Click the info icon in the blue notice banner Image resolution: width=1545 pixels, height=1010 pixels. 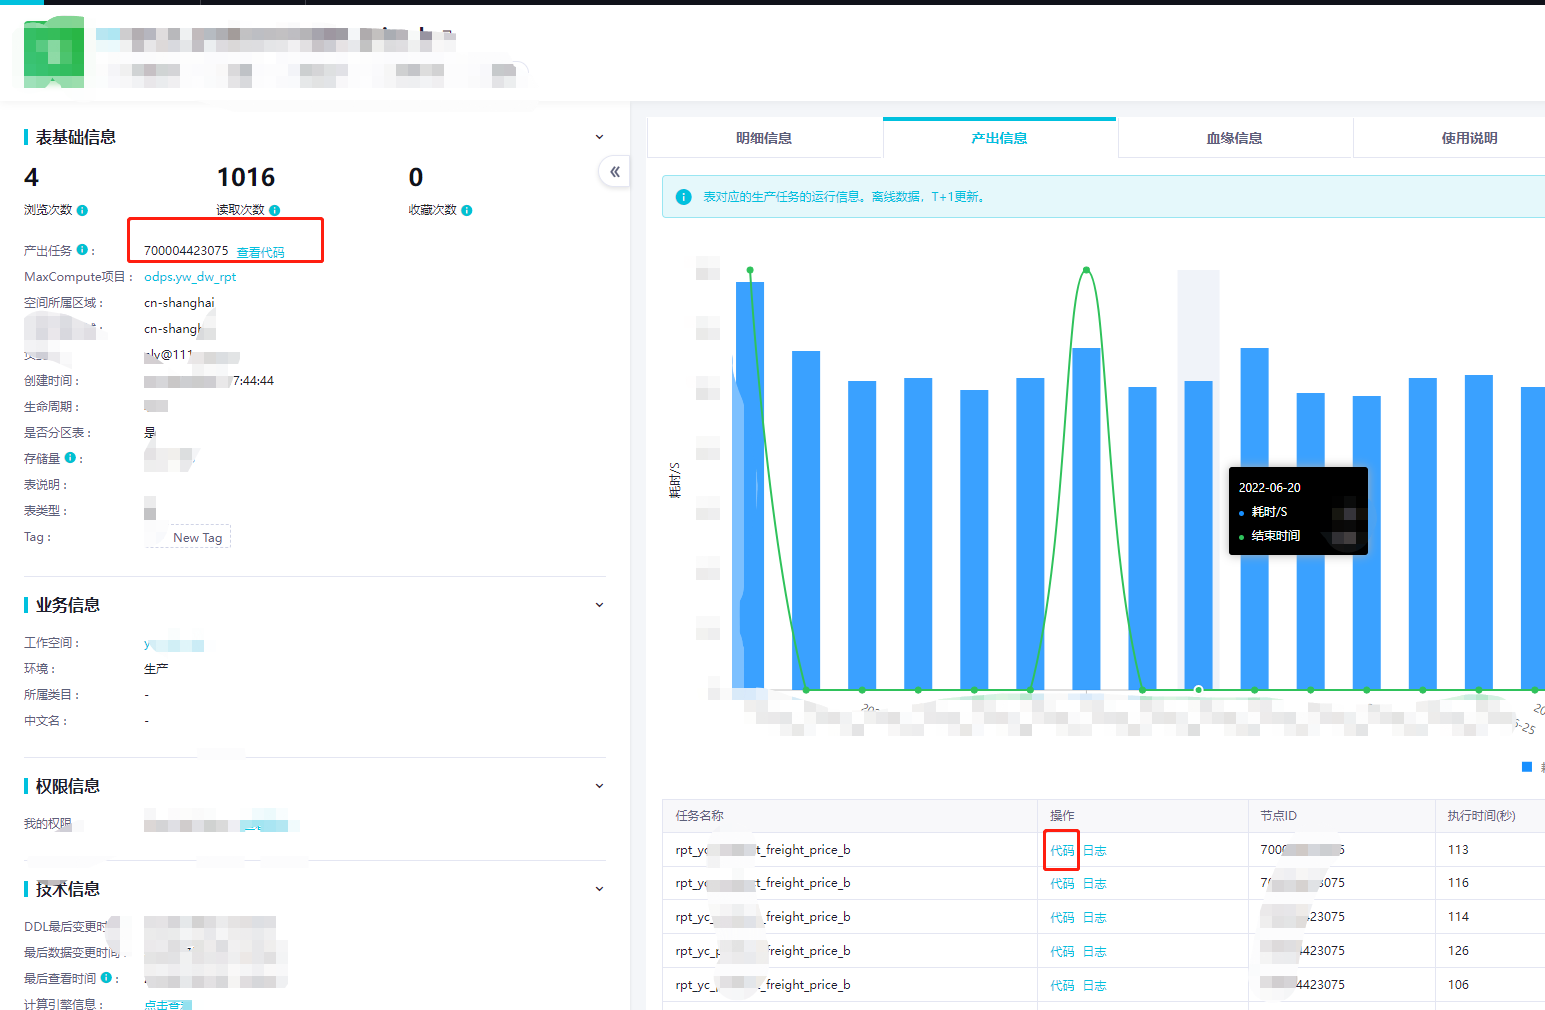(684, 197)
